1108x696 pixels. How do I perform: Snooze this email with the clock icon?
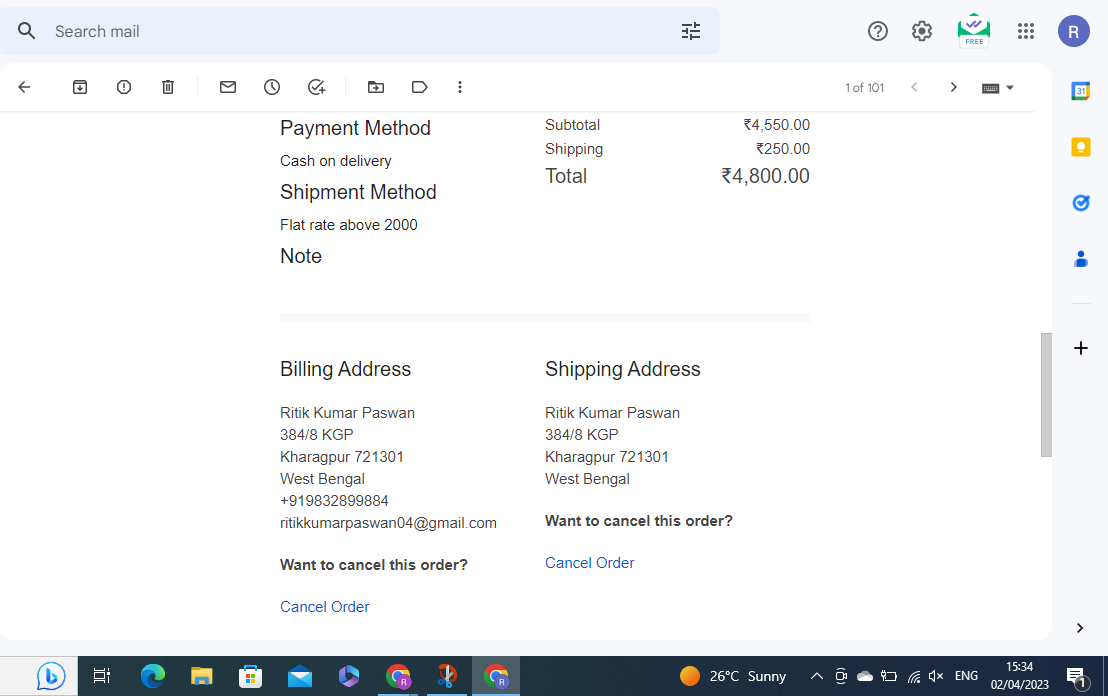pos(272,87)
